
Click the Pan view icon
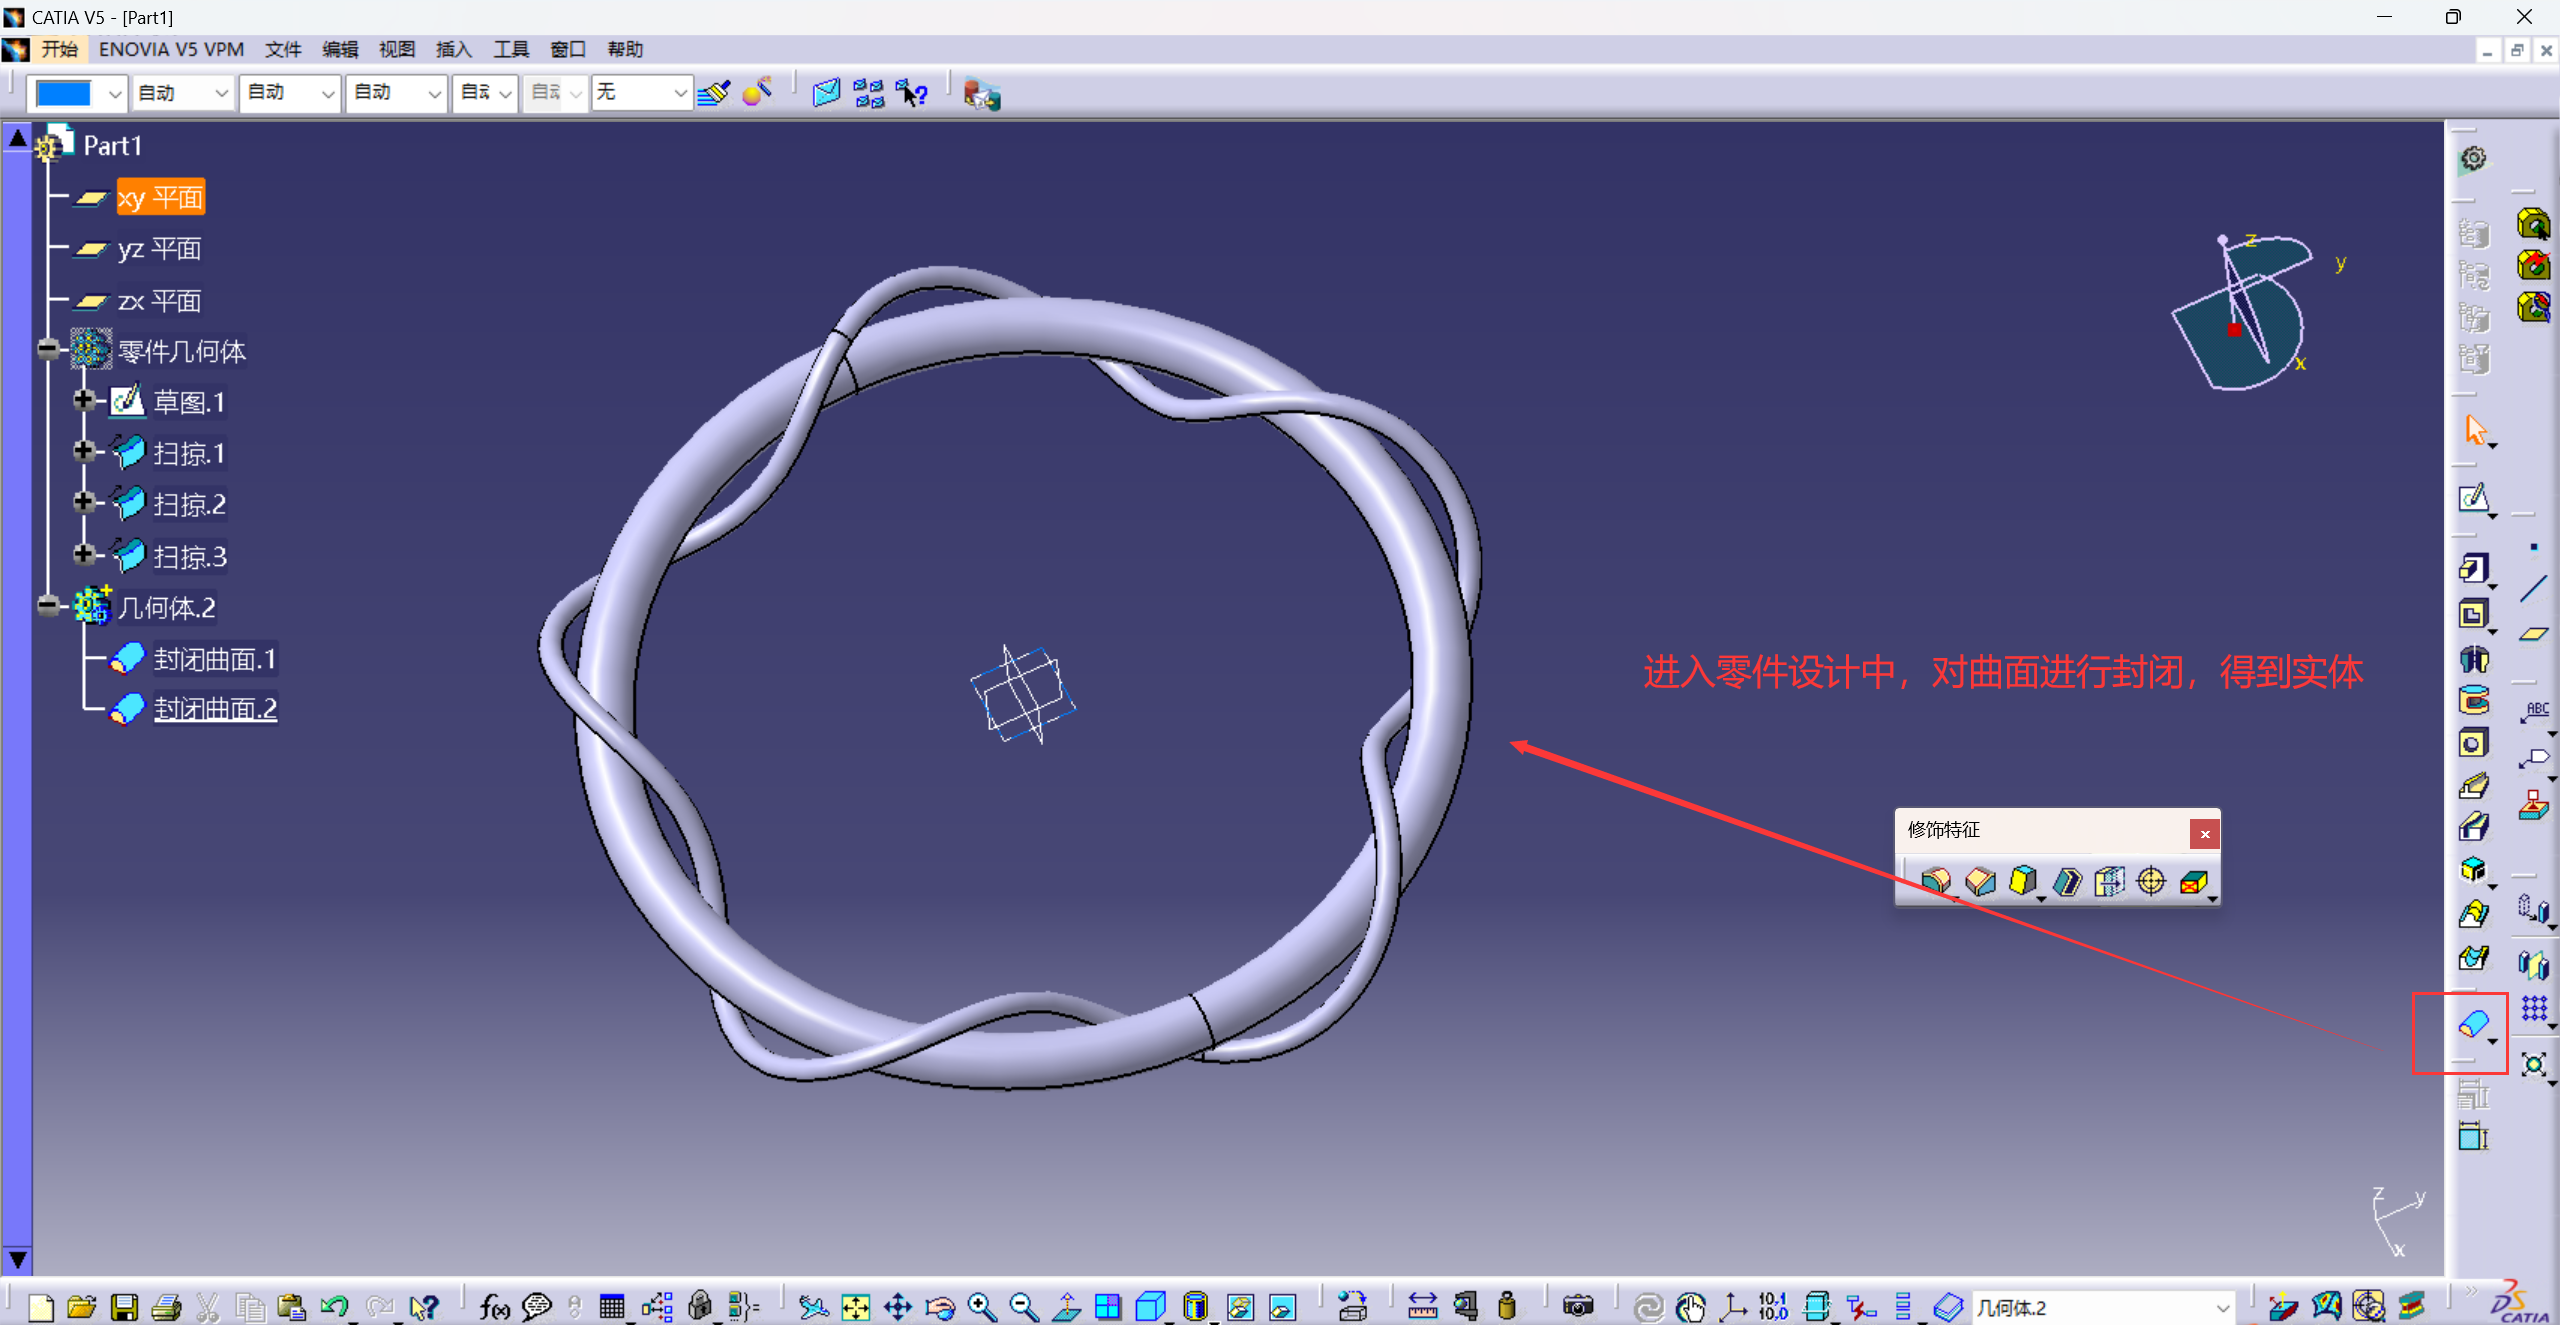(898, 1306)
